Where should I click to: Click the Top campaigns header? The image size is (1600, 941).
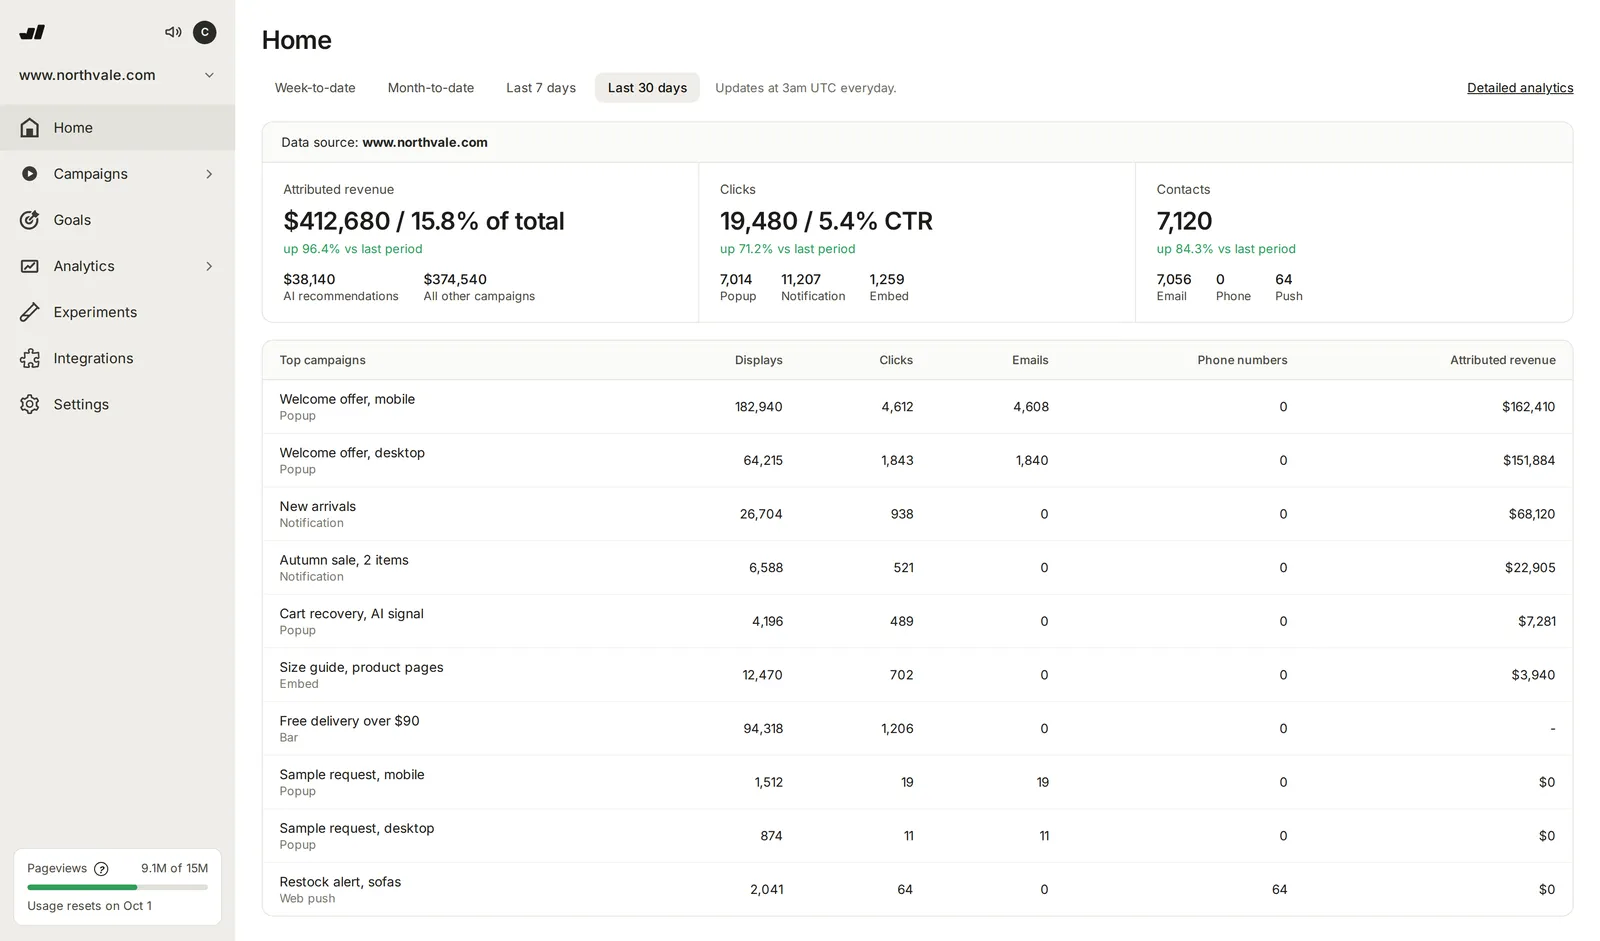pyautogui.click(x=322, y=360)
